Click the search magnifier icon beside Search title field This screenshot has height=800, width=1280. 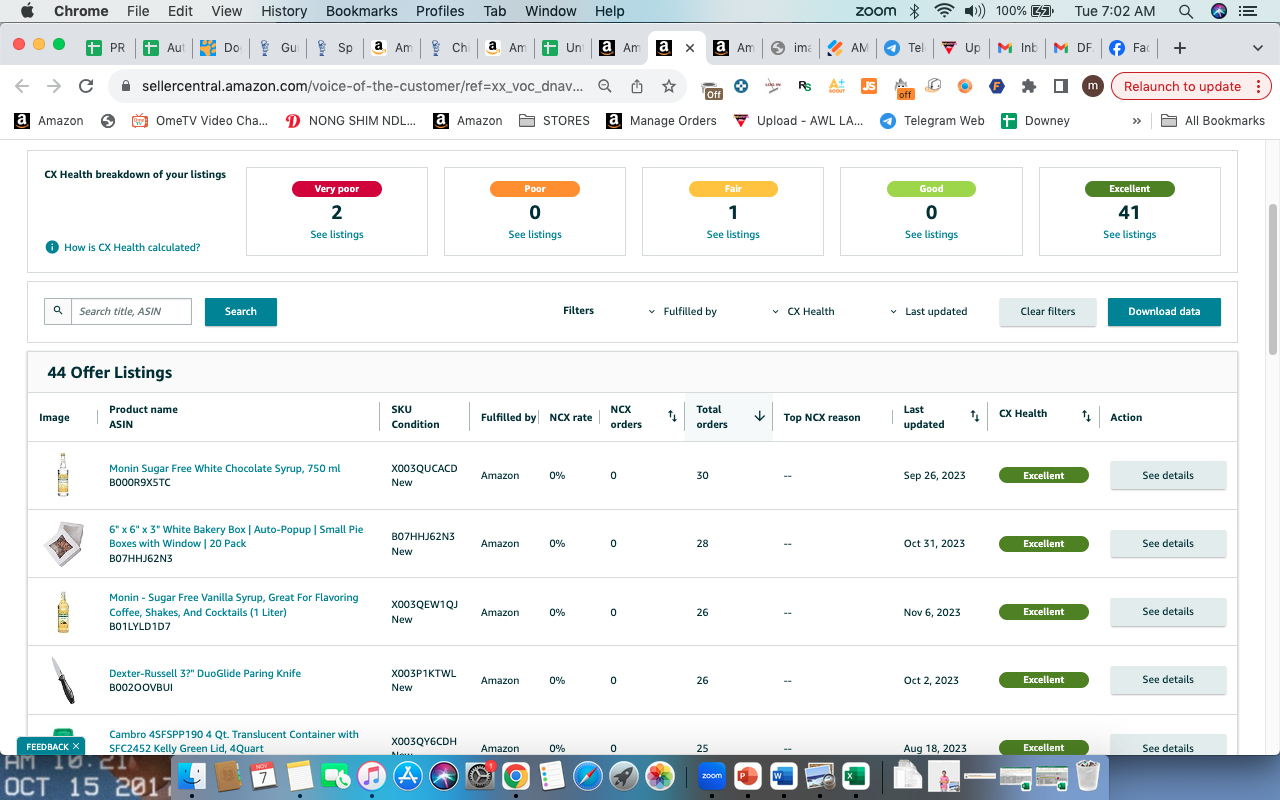(x=58, y=311)
